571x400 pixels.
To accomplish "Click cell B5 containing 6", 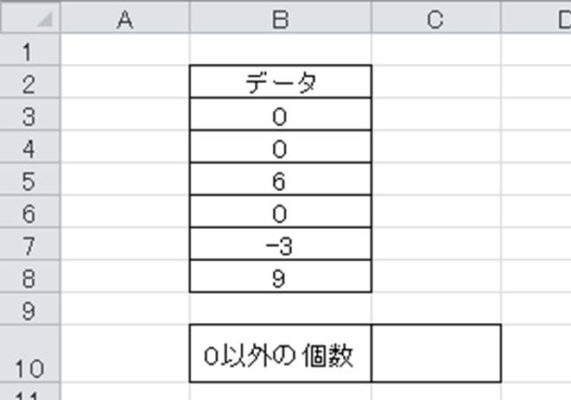I will (x=280, y=179).
